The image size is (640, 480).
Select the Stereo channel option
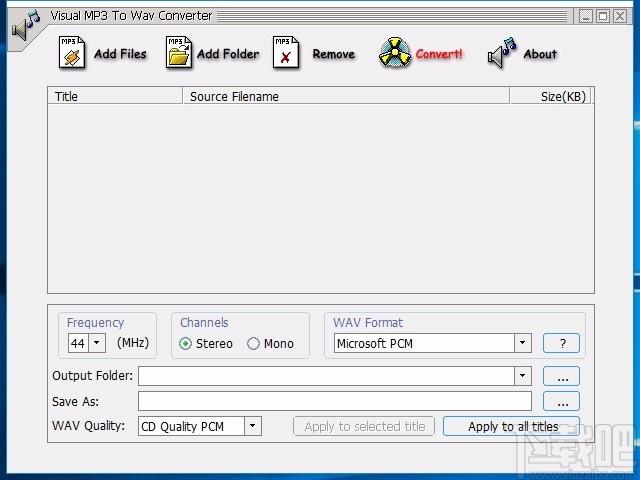pyautogui.click(x=206, y=344)
